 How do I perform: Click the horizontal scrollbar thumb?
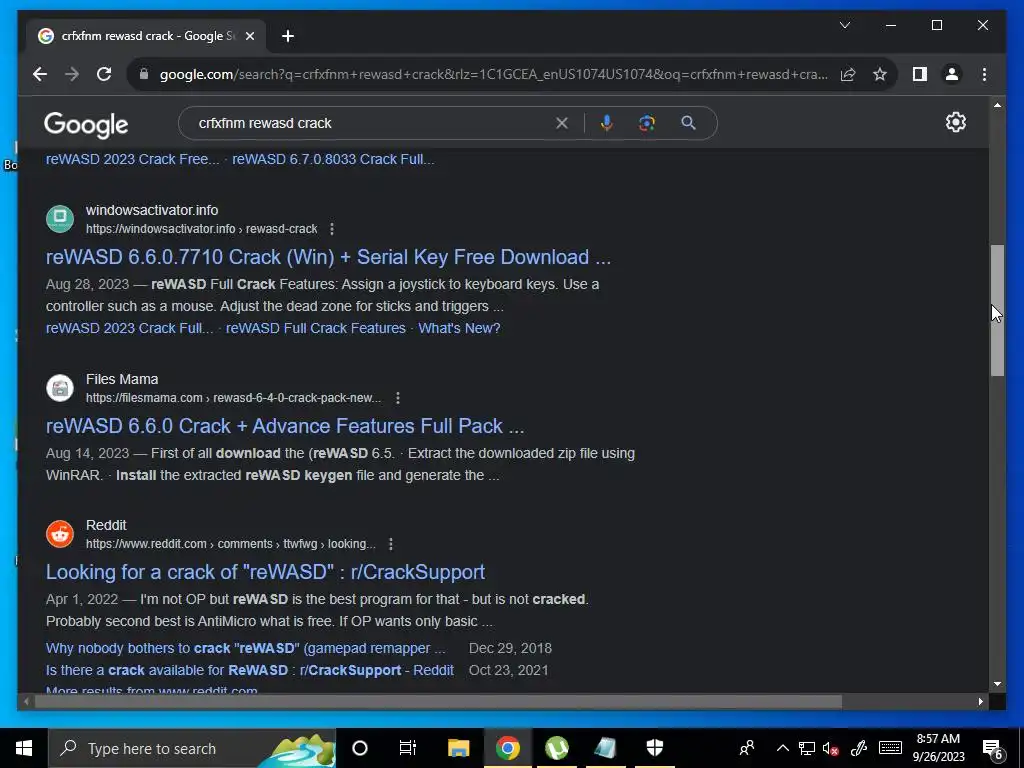pyautogui.click(x=438, y=701)
